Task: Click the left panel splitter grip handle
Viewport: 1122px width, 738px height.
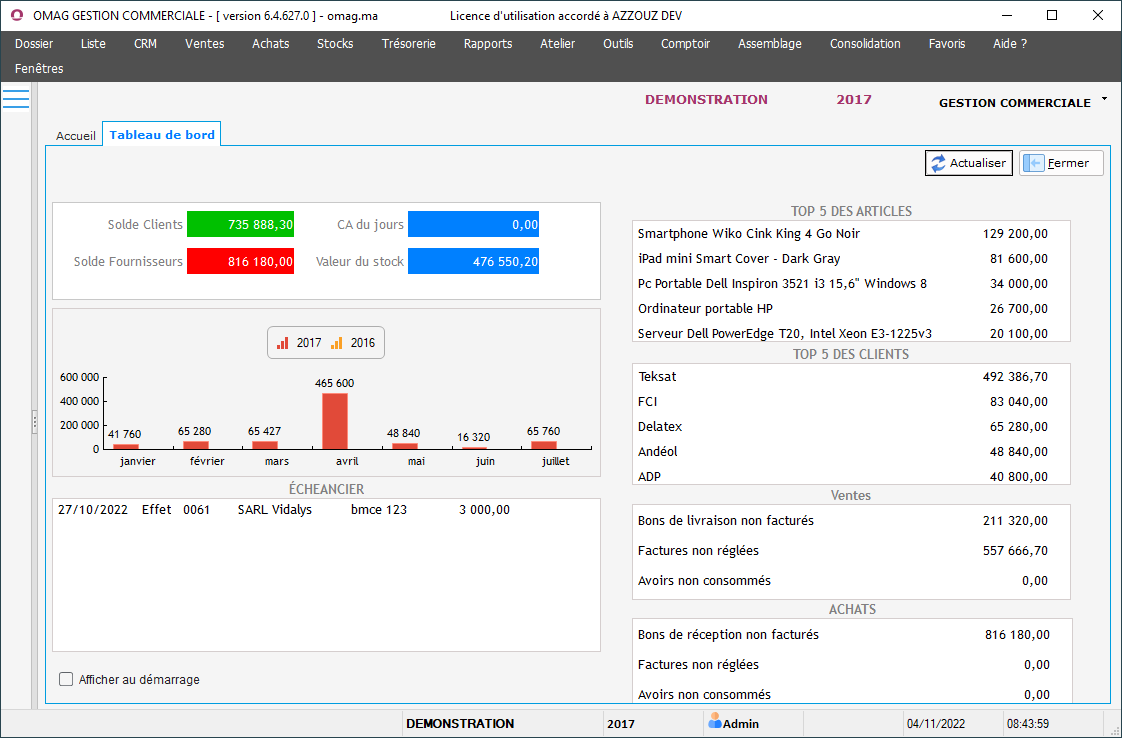Action: (34, 422)
